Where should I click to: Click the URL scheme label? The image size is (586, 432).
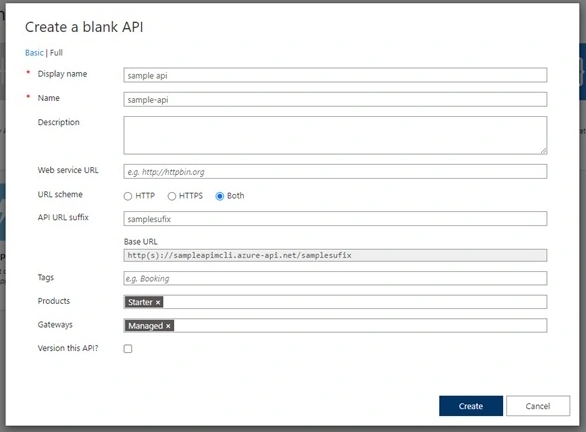pyautogui.click(x=60, y=194)
